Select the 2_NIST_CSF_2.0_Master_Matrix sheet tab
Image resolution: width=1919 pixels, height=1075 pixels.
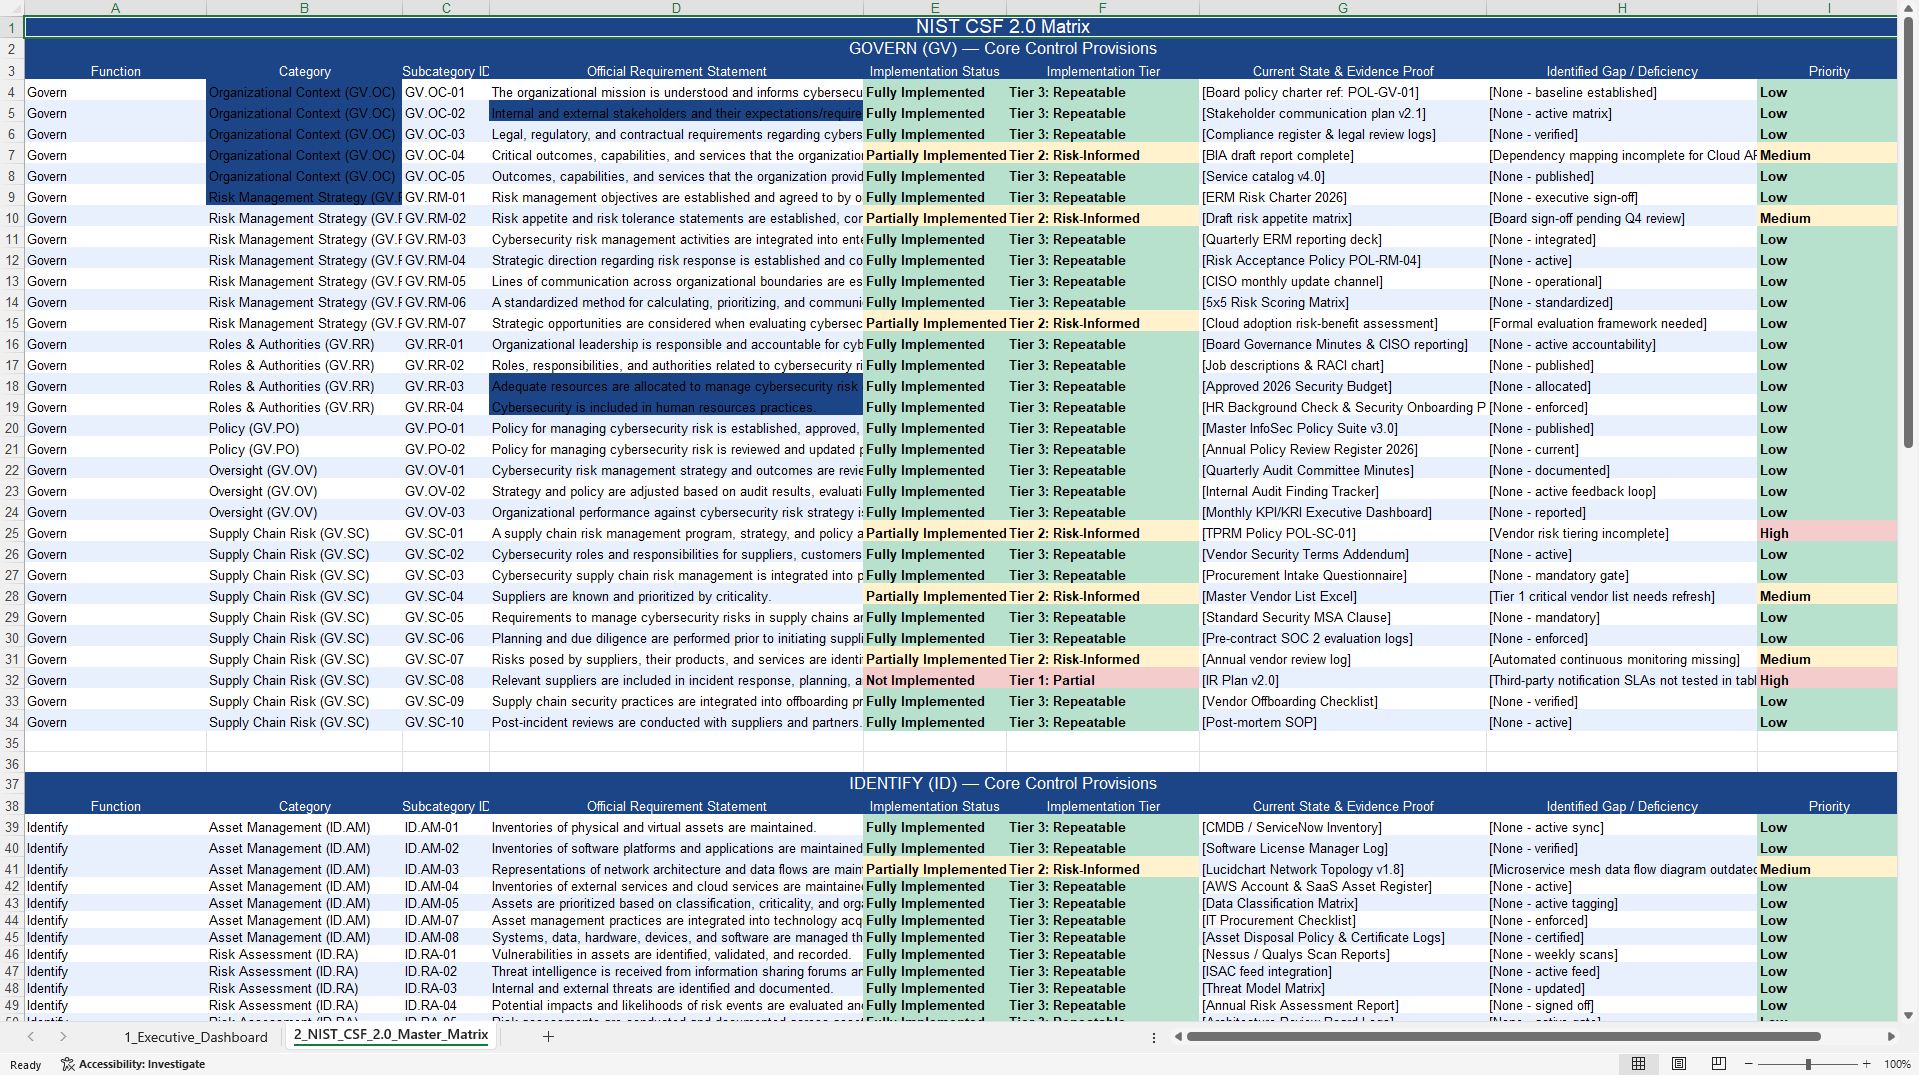pyautogui.click(x=391, y=1035)
